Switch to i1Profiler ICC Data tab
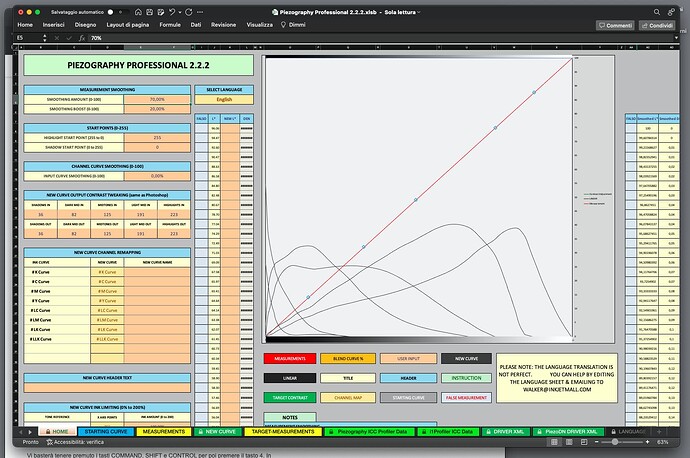Screen dimensions: 690x458 coord(448,432)
